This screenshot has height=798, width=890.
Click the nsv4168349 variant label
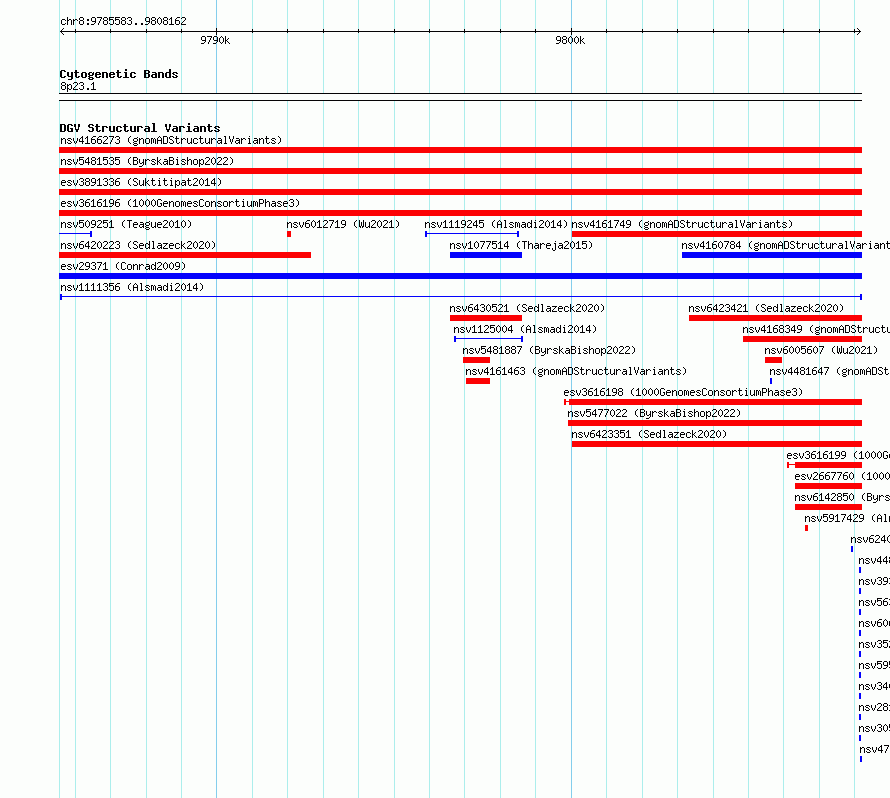tap(816, 329)
